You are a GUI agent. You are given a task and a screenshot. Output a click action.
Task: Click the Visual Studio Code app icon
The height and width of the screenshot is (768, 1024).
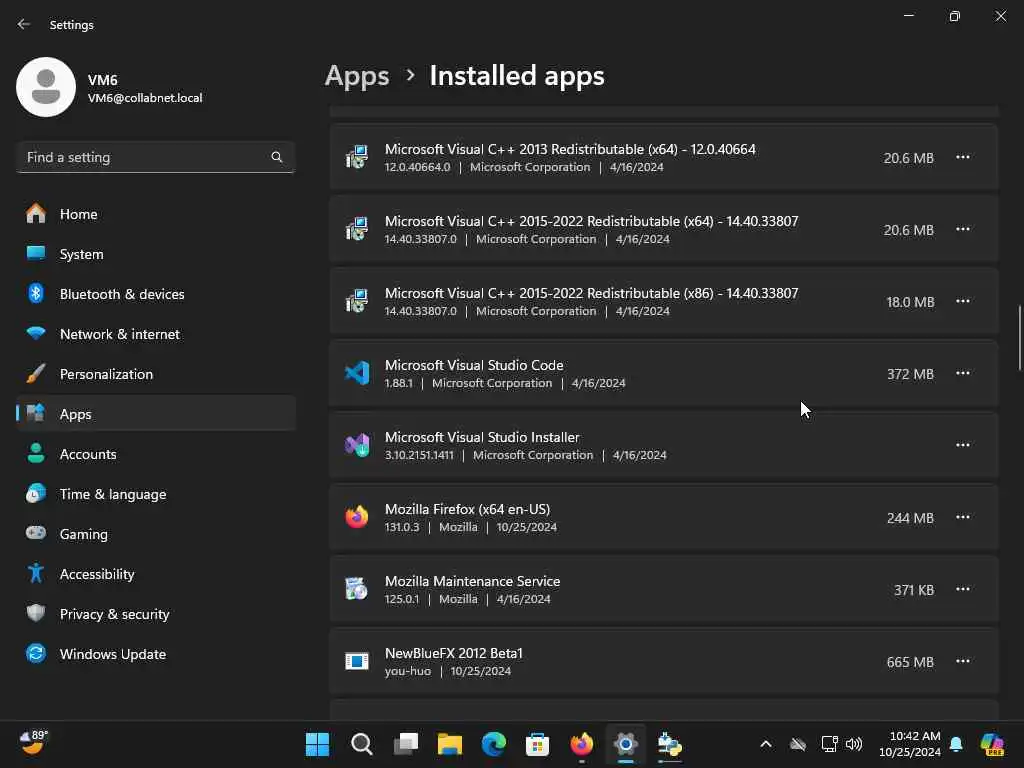(357, 374)
